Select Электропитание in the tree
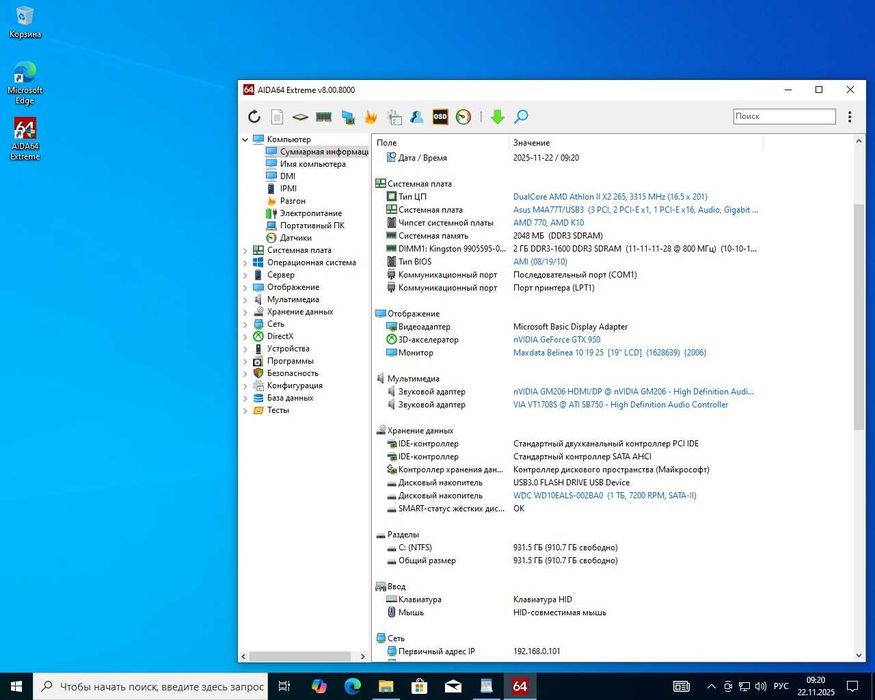The height and width of the screenshot is (700, 875). [304, 213]
